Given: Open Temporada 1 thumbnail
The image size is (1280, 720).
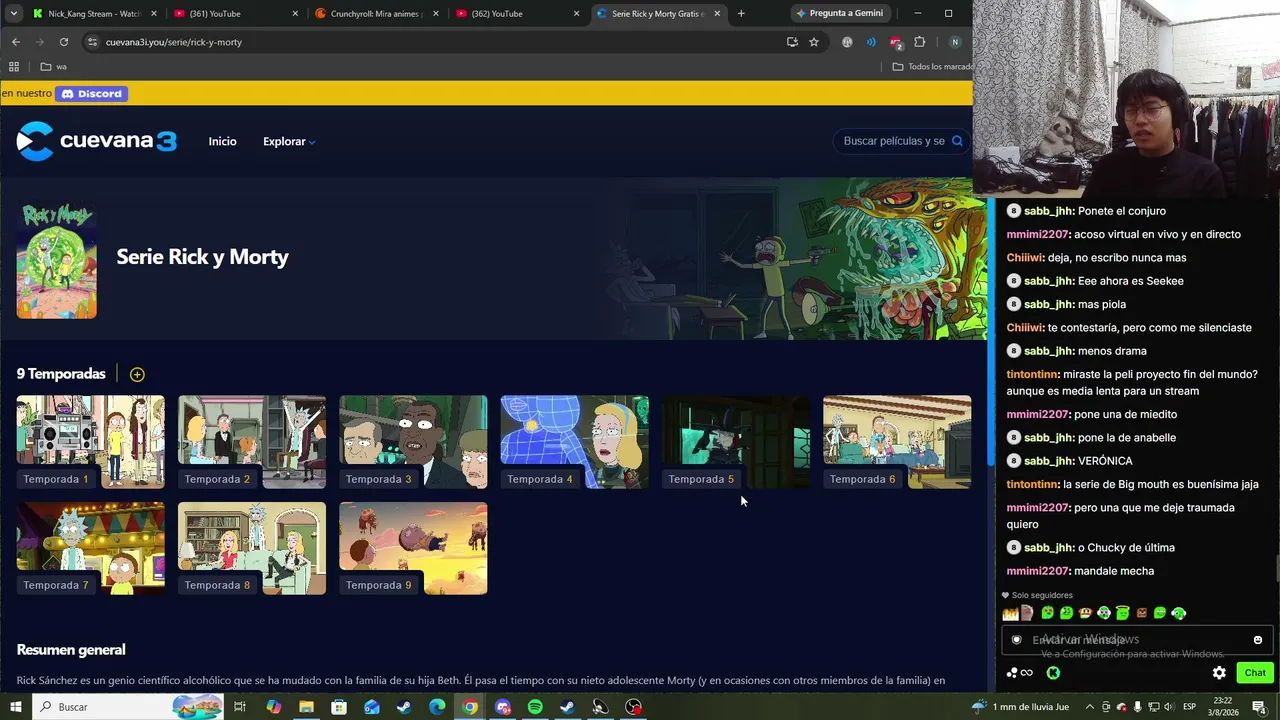Looking at the screenshot, I should point(91,442).
